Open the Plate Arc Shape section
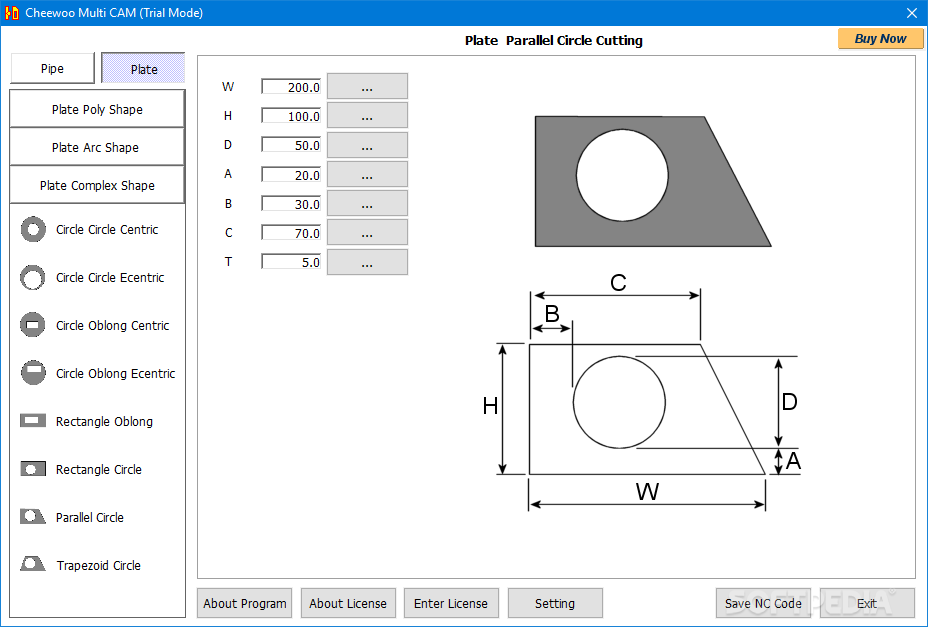This screenshot has height=629, width=928. (97, 147)
